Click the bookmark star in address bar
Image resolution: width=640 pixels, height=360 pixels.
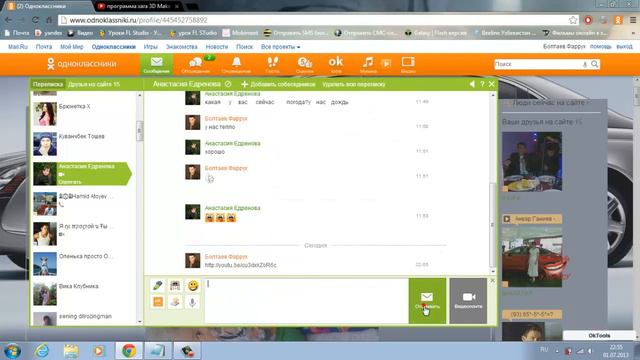tap(573, 20)
